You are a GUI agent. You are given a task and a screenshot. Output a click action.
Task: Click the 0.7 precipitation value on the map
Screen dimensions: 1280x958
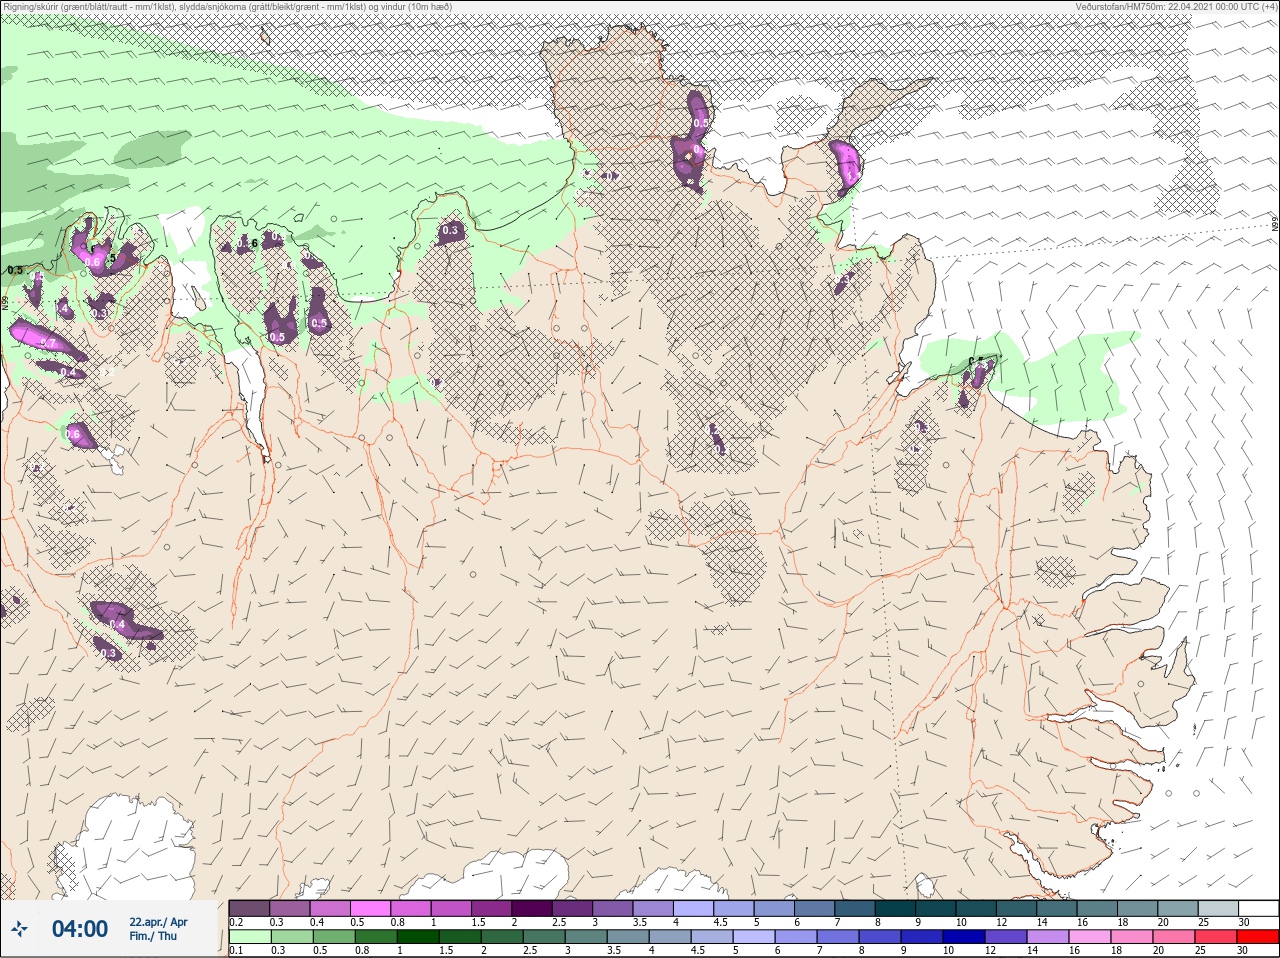point(47,343)
